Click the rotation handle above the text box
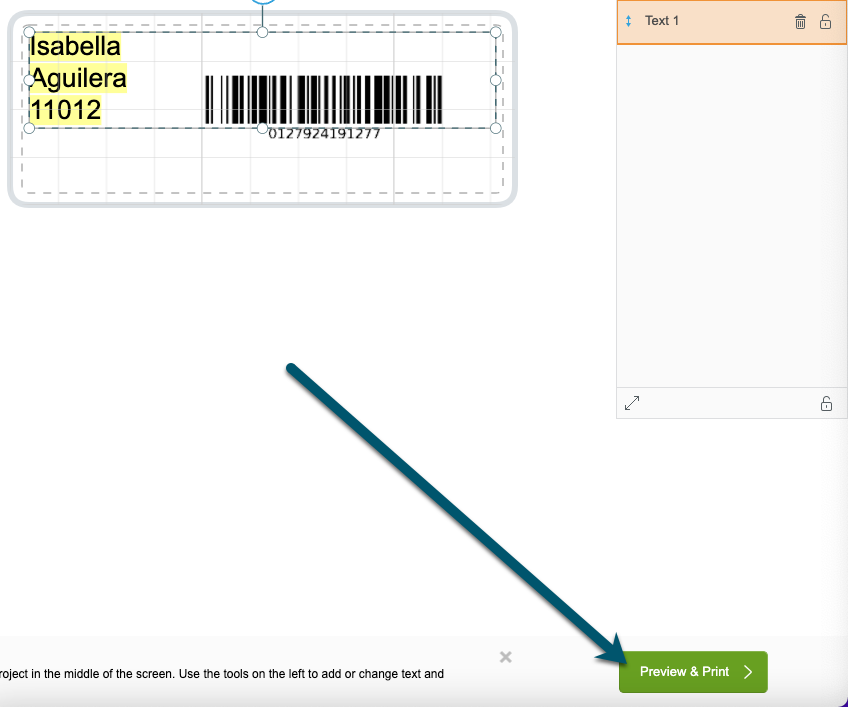The height and width of the screenshot is (707, 848). (x=262, y=2)
